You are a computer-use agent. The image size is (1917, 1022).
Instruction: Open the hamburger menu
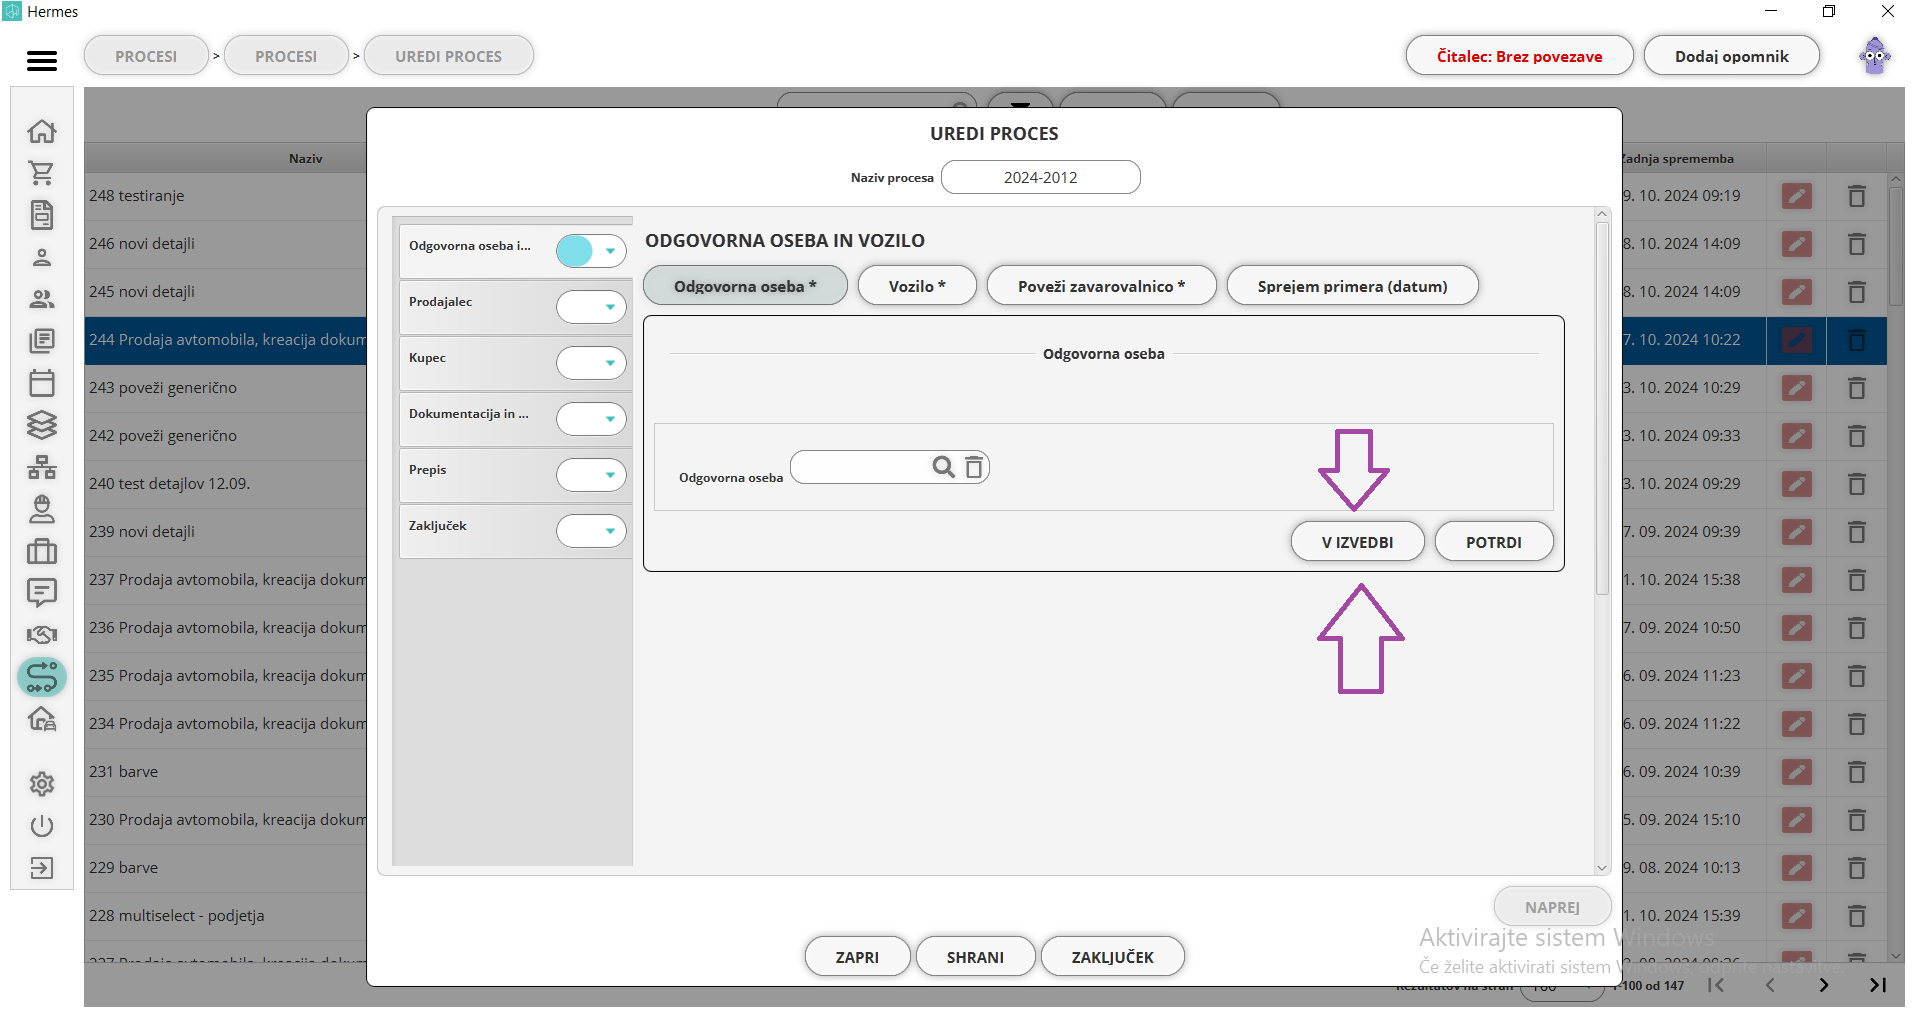point(42,61)
